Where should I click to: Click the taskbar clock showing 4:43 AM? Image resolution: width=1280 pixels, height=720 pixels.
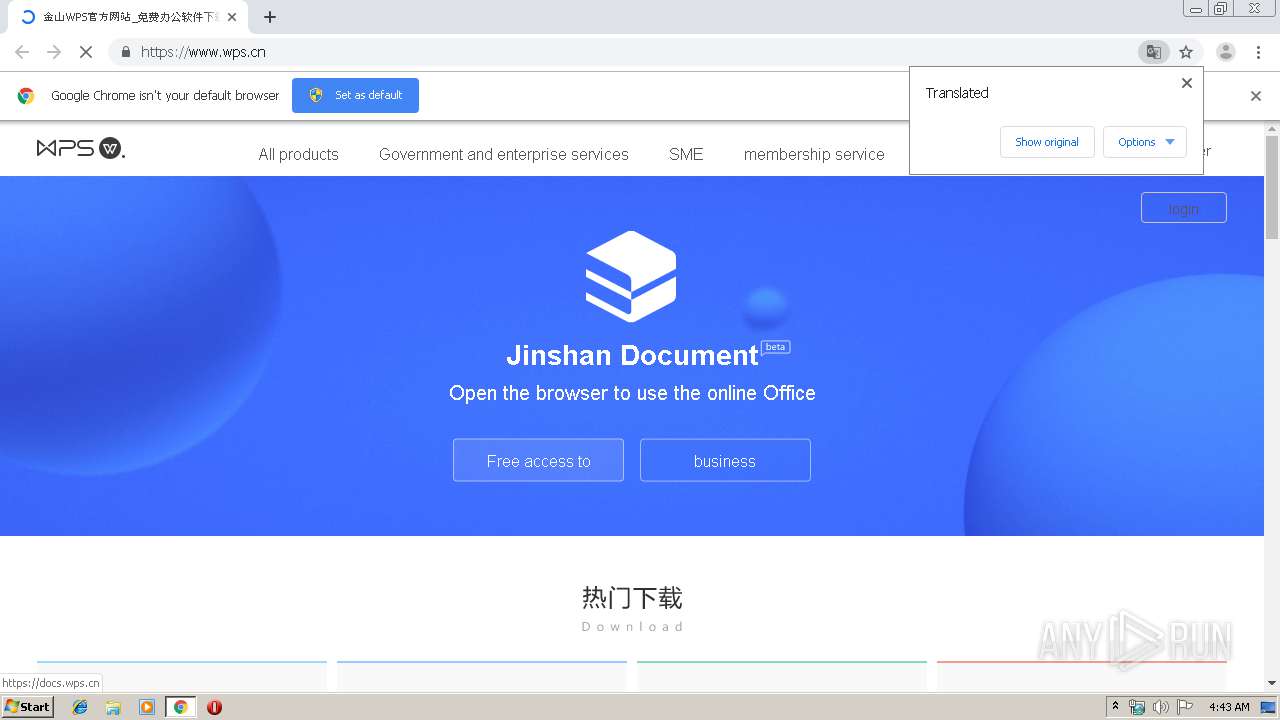(1229, 707)
